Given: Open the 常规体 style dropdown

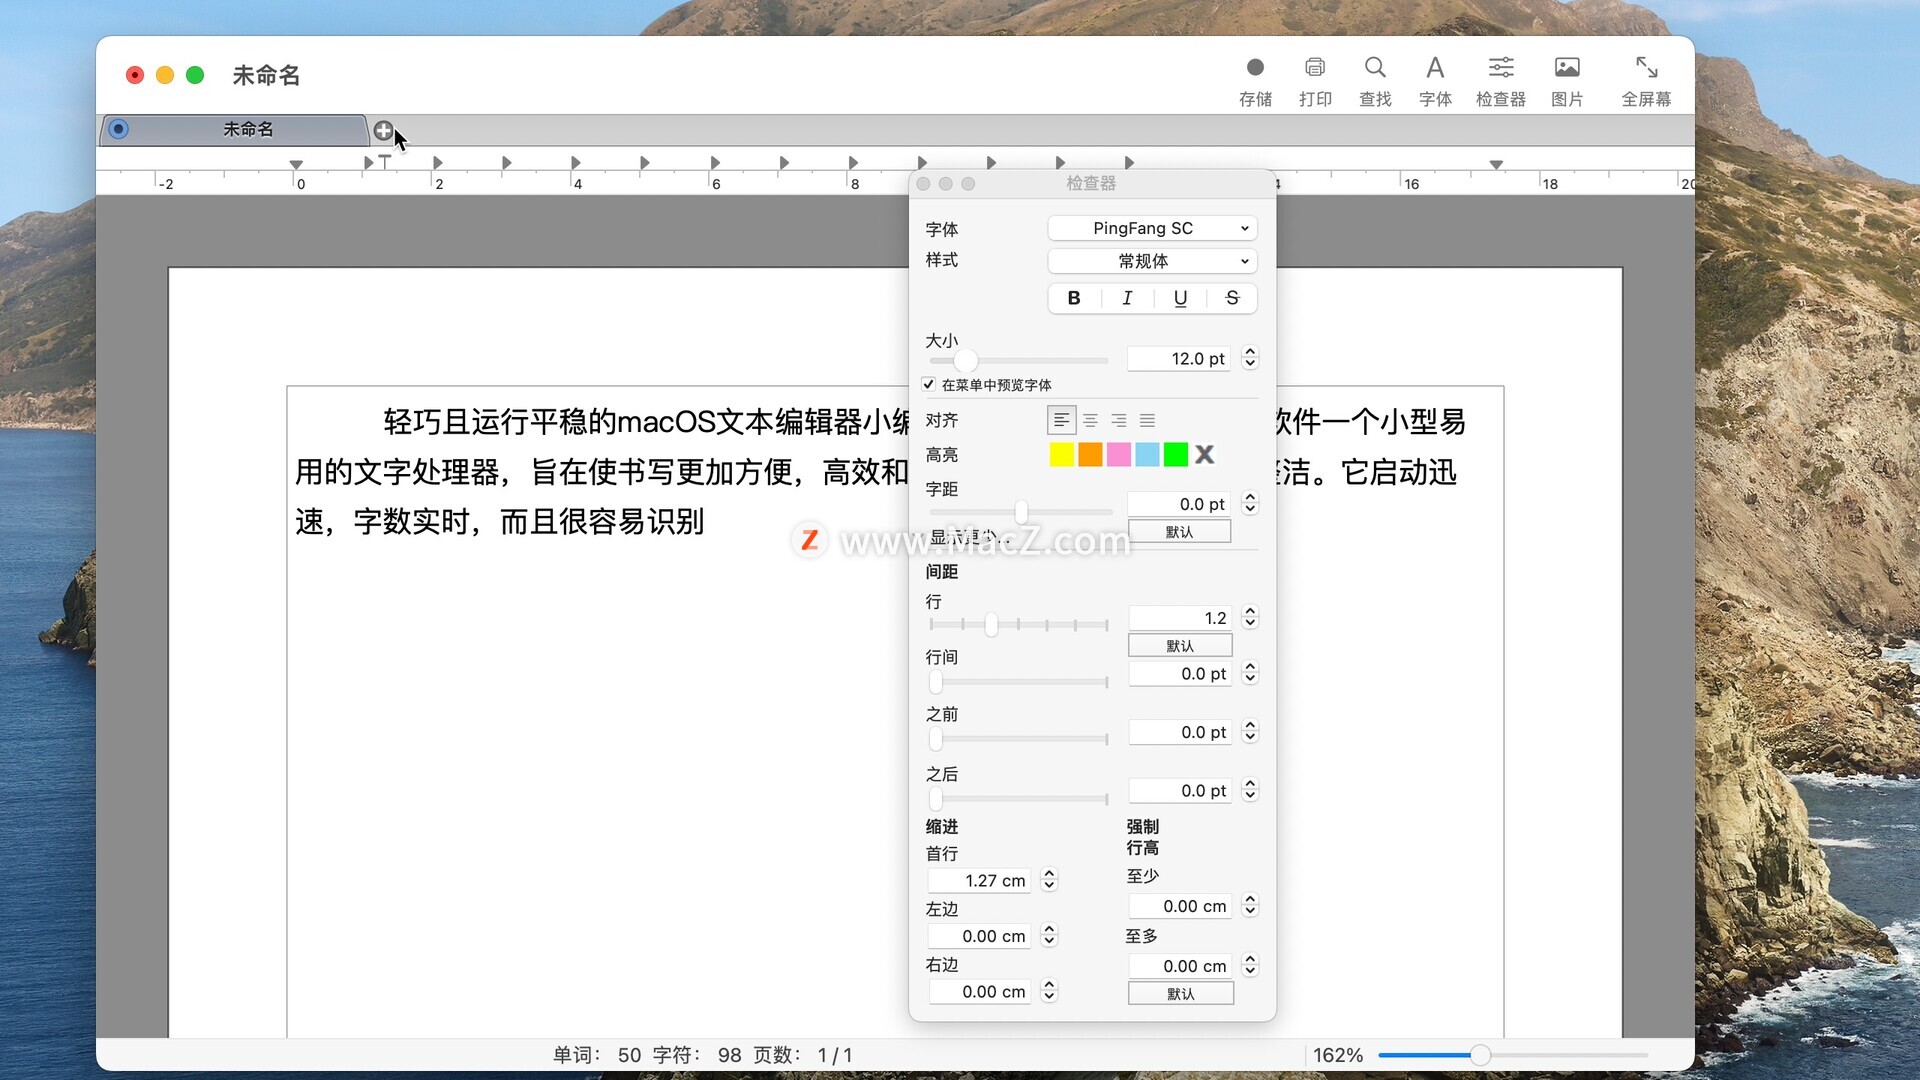Looking at the screenshot, I should [x=1152, y=261].
